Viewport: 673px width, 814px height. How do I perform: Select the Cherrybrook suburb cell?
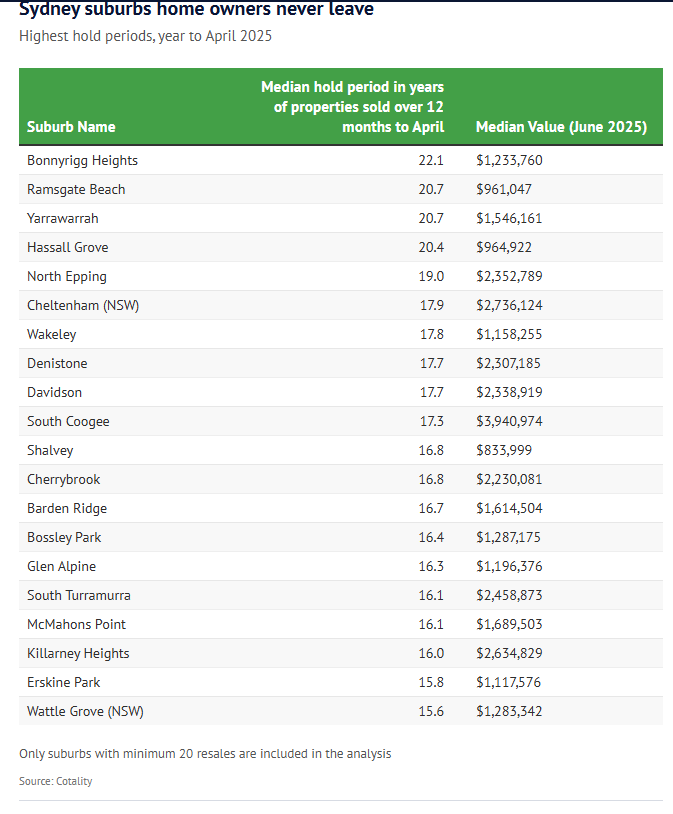[64, 479]
